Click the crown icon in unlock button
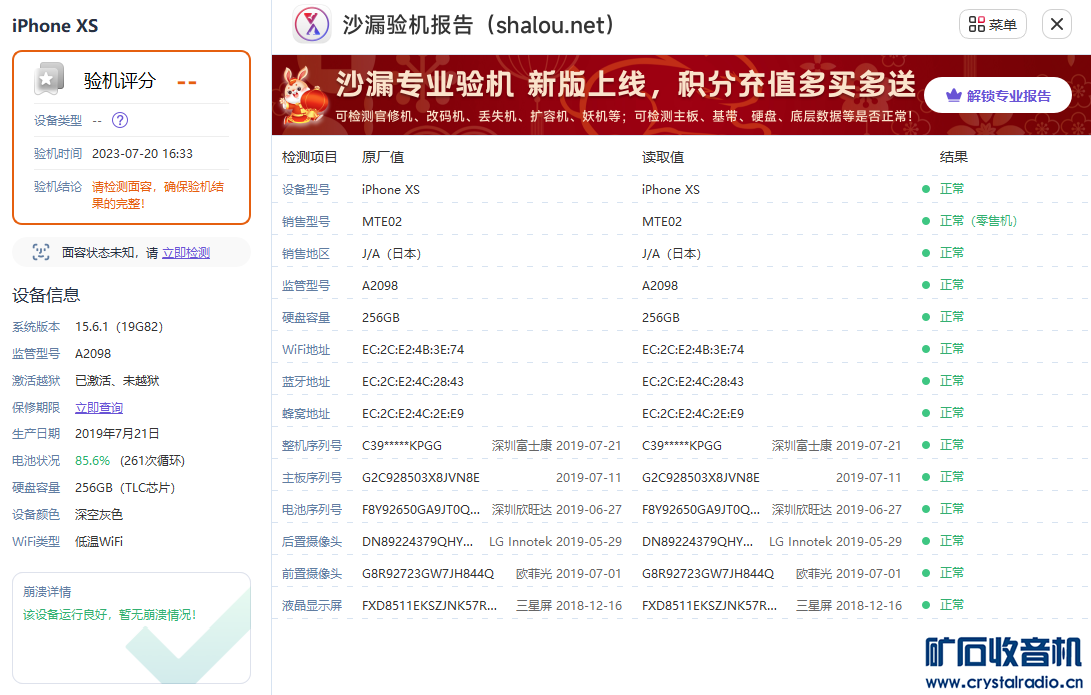The height and width of the screenshot is (695, 1091). [953, 95]
